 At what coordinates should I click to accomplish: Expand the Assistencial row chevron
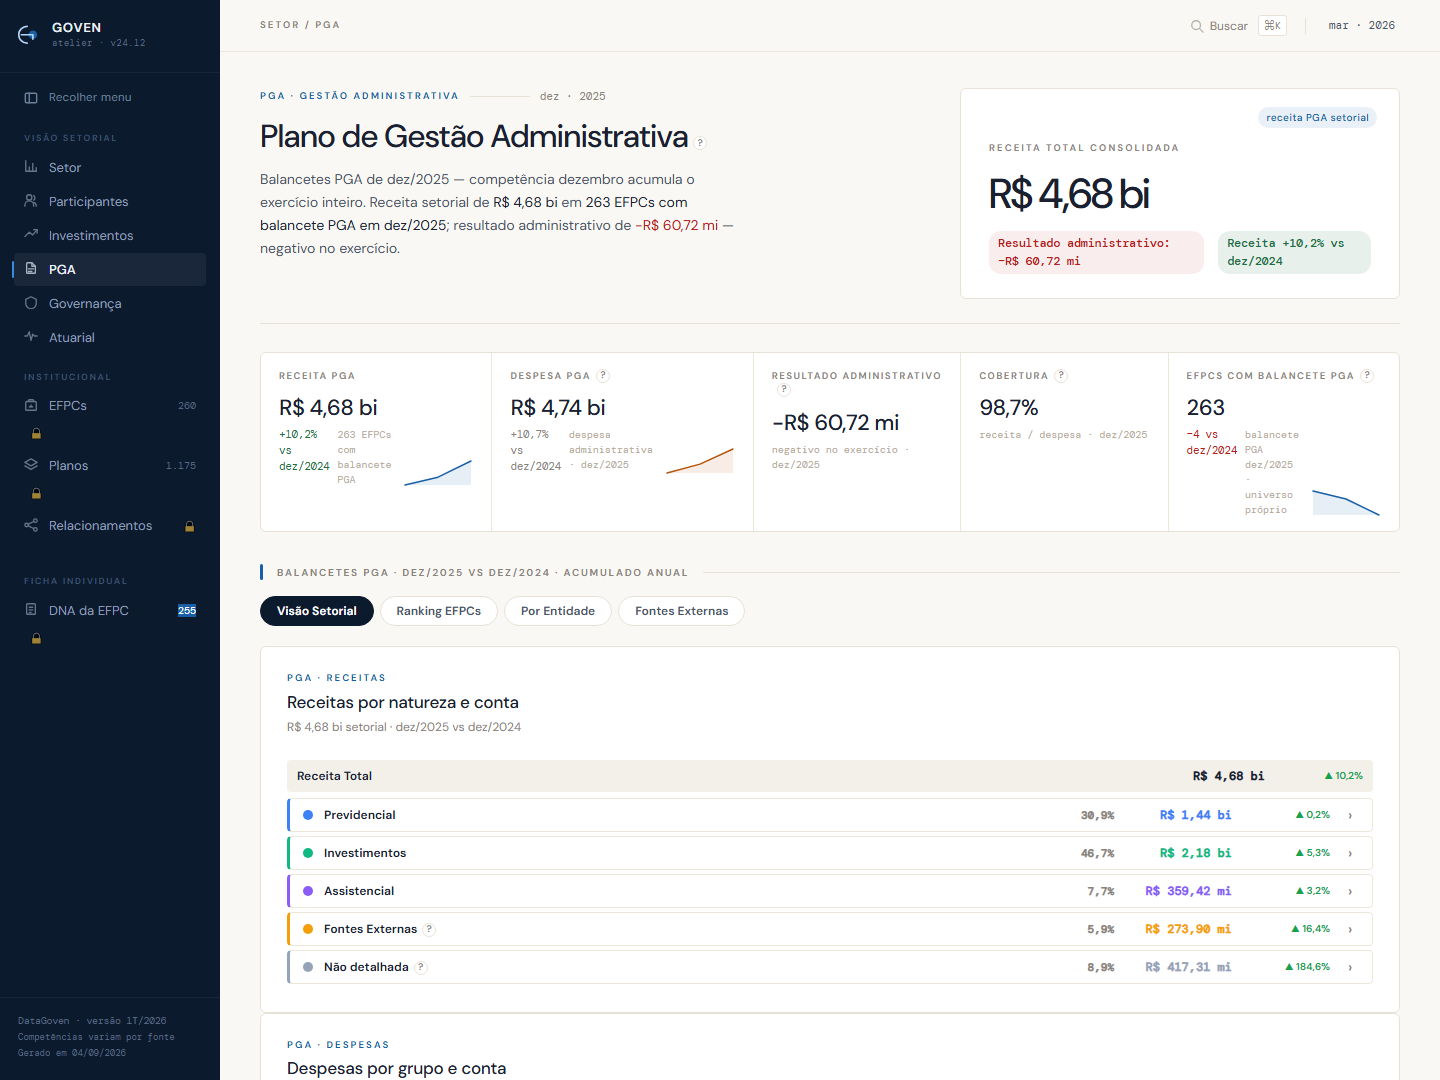pos(1350,891)
